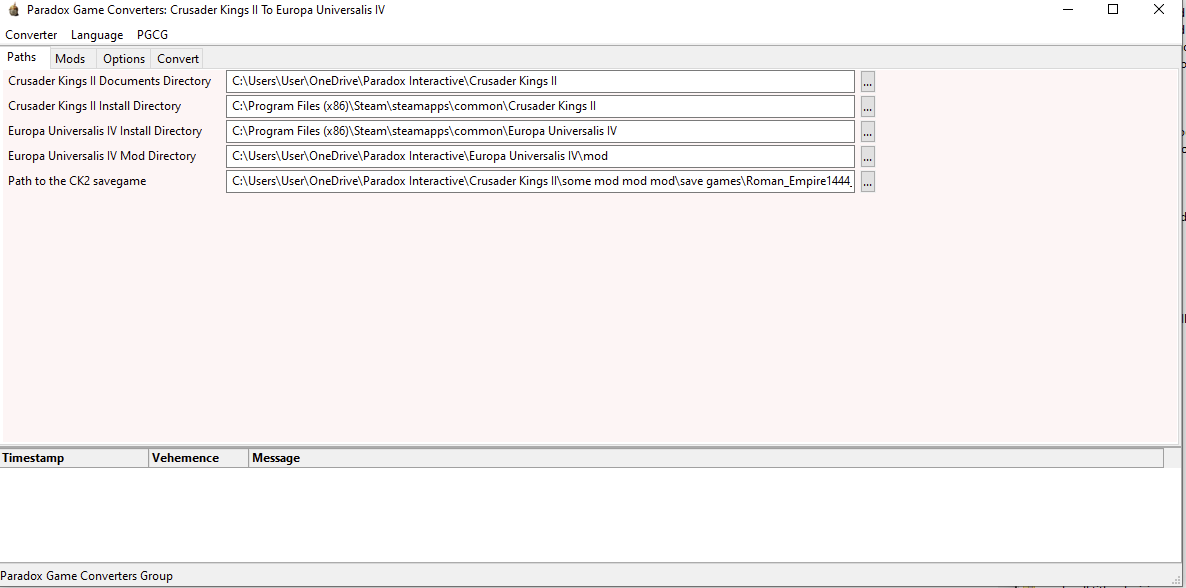This screenshot has width=1186, height=588.
Task: Click the CK2 Install Directory path field
Action: click(x=540, y=106)
